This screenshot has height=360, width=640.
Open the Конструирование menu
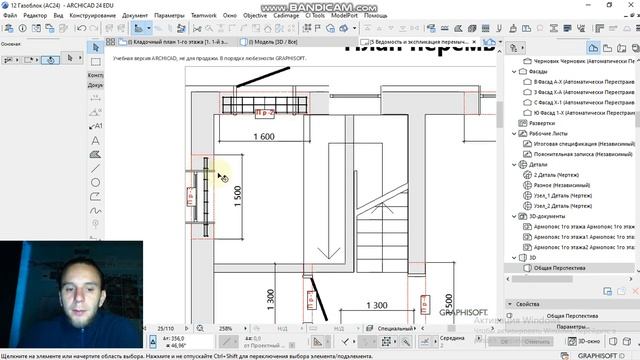[93, 16]
